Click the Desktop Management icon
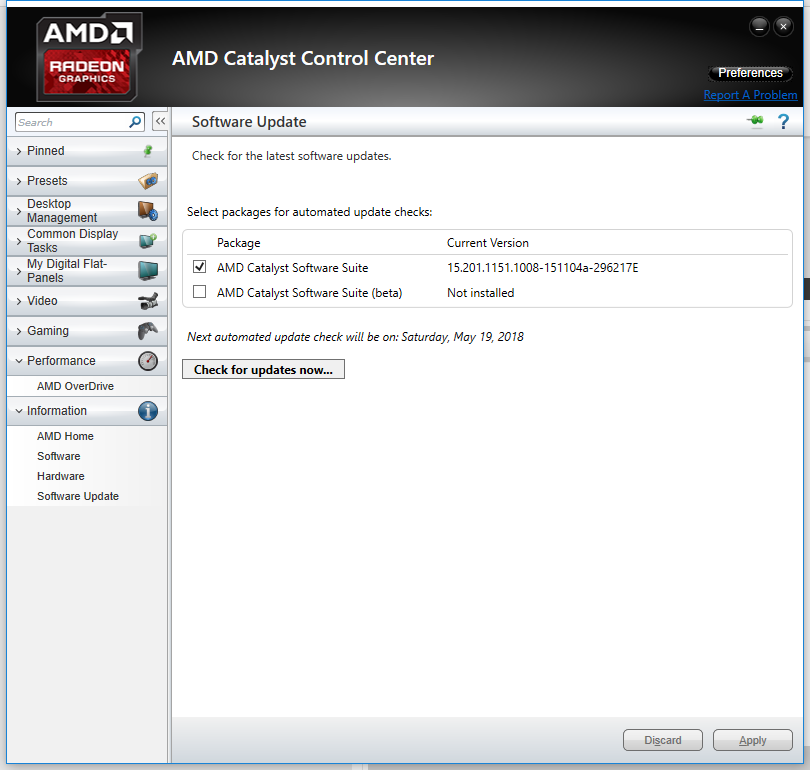 pos(148,211)
